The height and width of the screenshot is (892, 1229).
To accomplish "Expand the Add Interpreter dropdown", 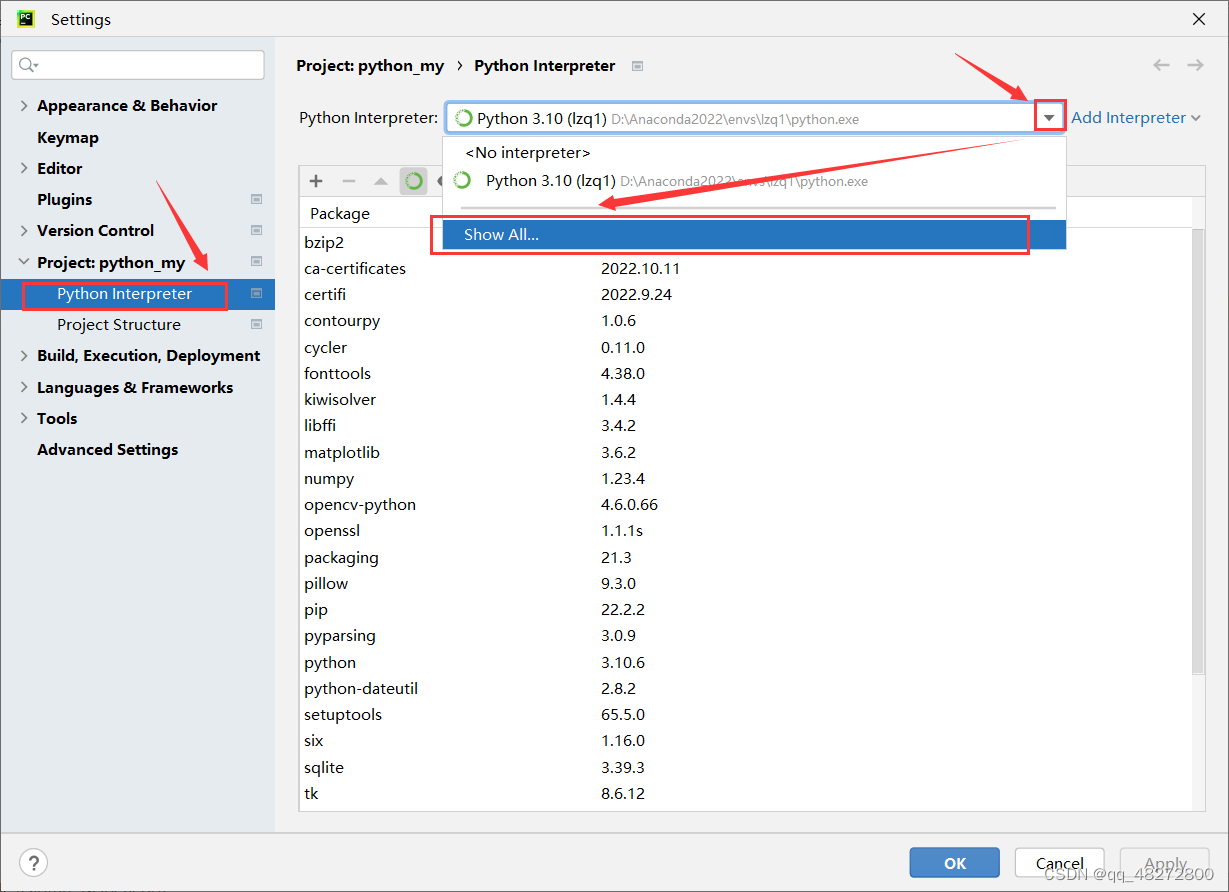I will pyautogui.click(x=1136, y=117).
